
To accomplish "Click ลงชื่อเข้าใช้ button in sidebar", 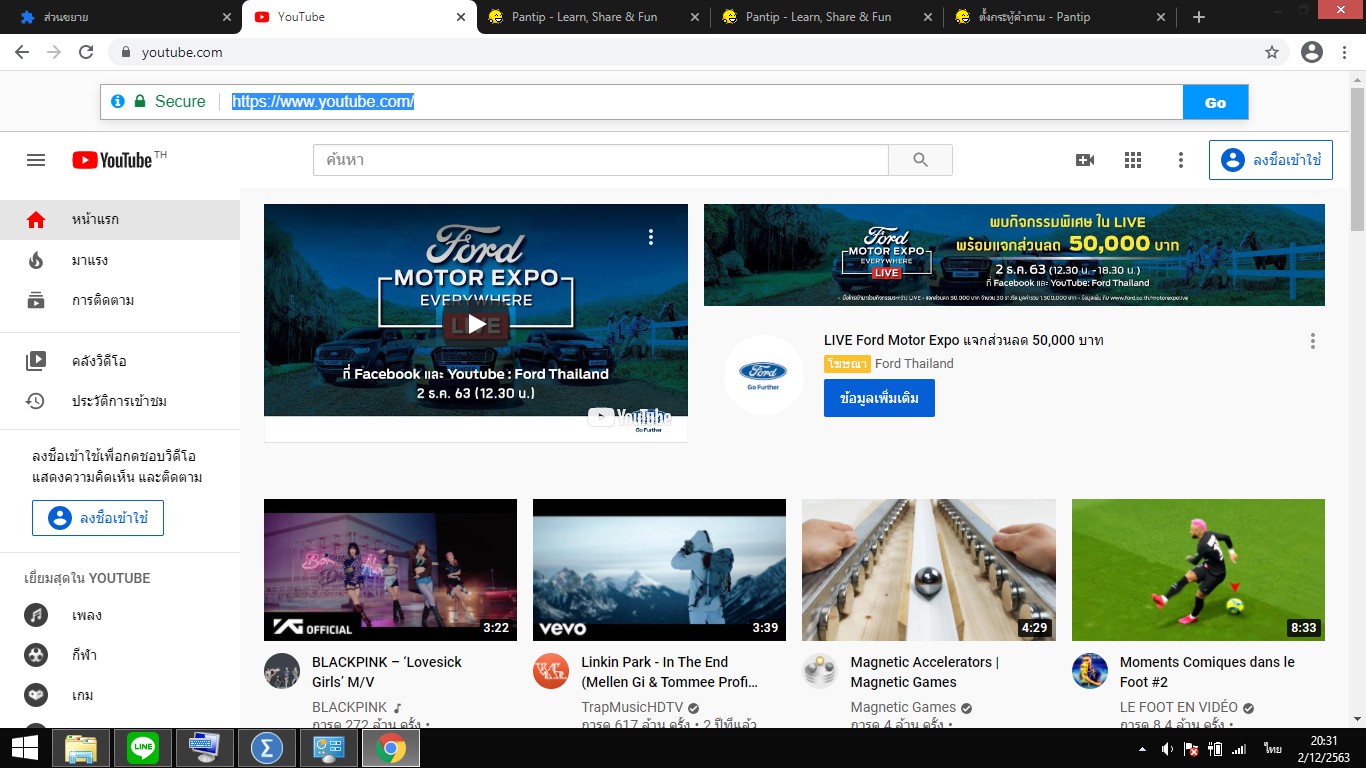I will pyautogui.click(x=98, y=518).
